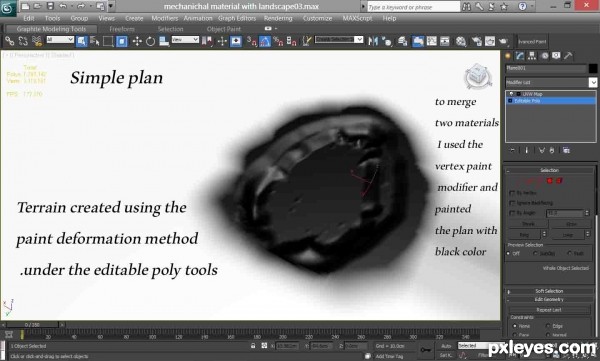Open the Manage Layers icon

click(402, 41)
